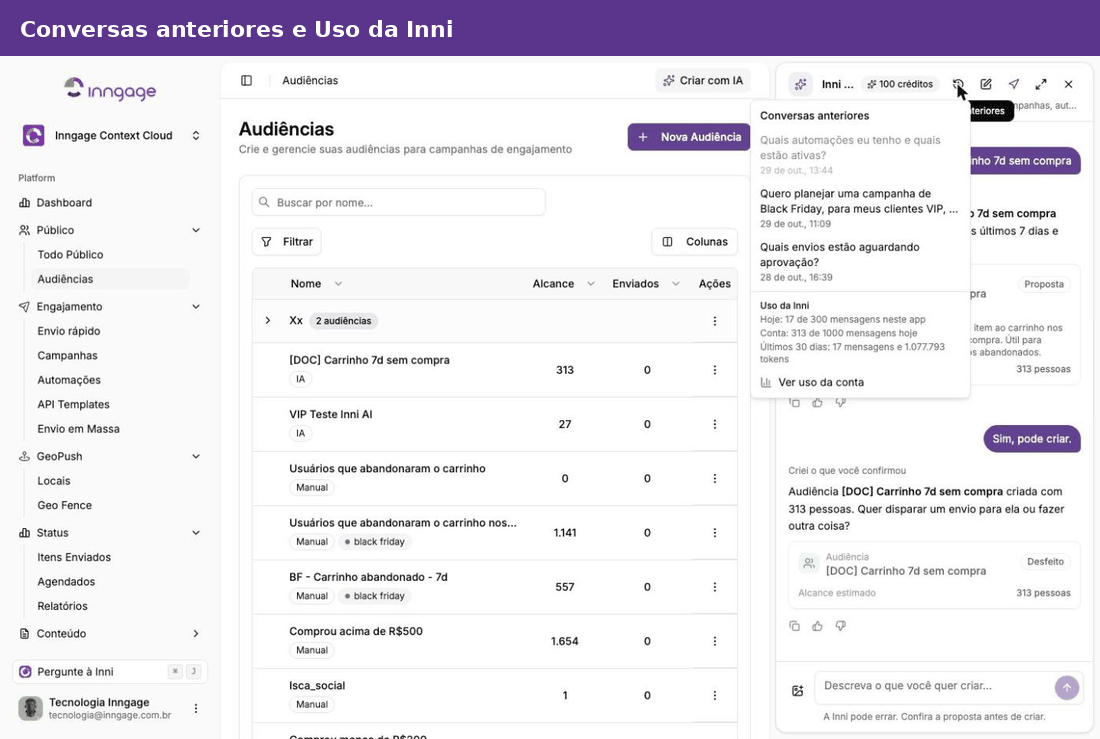This screenshot has width=1100, height=739.
Task: Open the Tecnologia Inngage user options menu
Action: (196, 708)
